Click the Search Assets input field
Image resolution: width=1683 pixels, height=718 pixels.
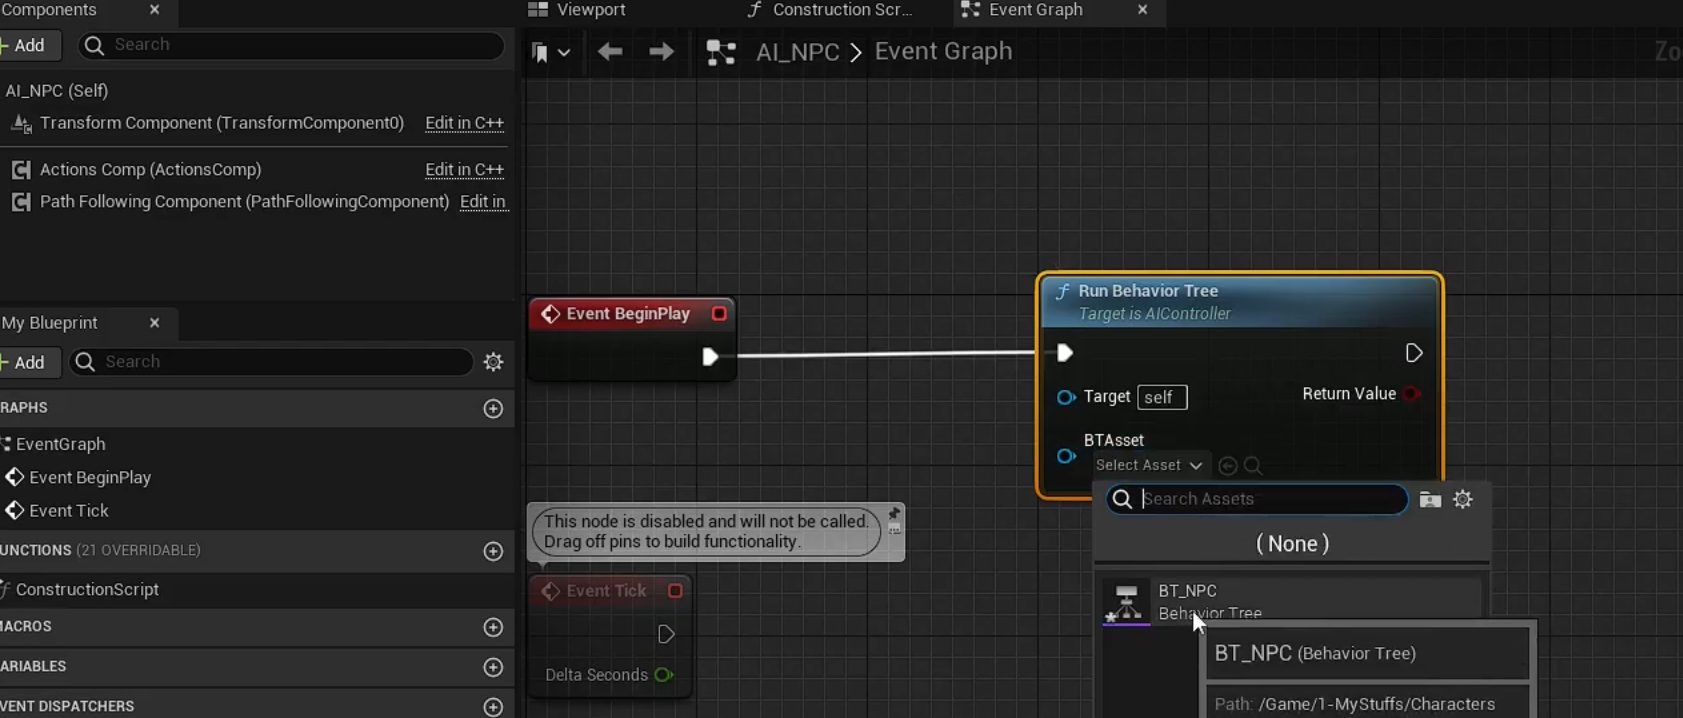coord(1268,499)
